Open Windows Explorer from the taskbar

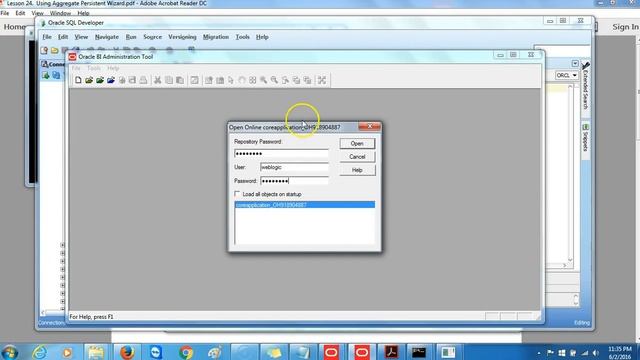tap(96, 352)
